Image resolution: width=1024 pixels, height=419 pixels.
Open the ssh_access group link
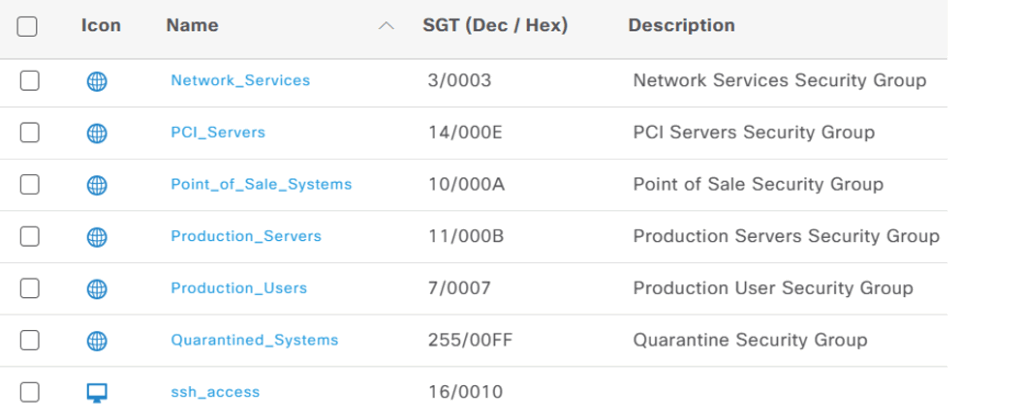click(215, 392)
